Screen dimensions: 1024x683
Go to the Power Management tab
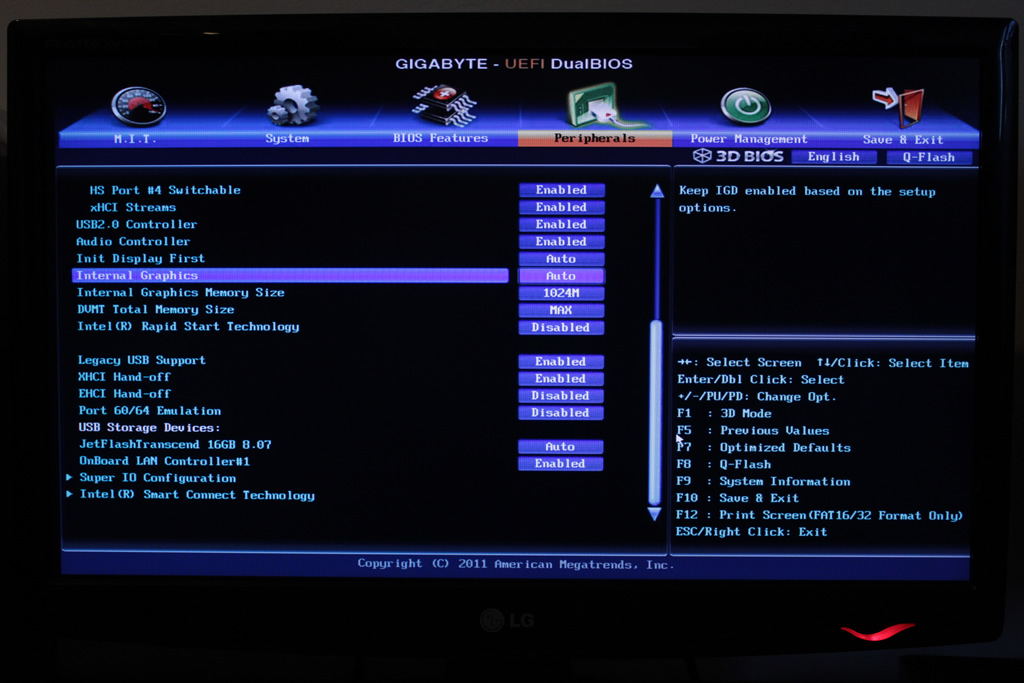(749, 139)
